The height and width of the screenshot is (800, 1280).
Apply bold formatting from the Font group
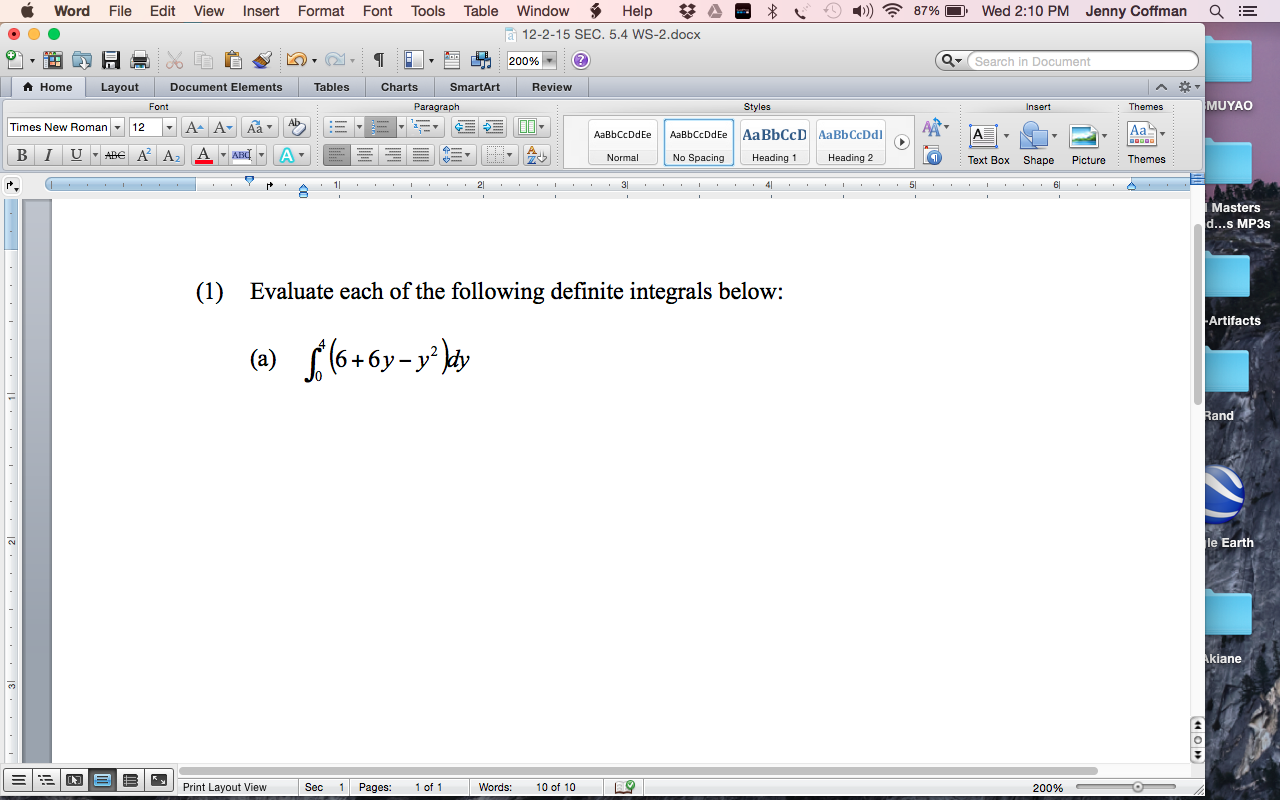(x=21, y=155)
